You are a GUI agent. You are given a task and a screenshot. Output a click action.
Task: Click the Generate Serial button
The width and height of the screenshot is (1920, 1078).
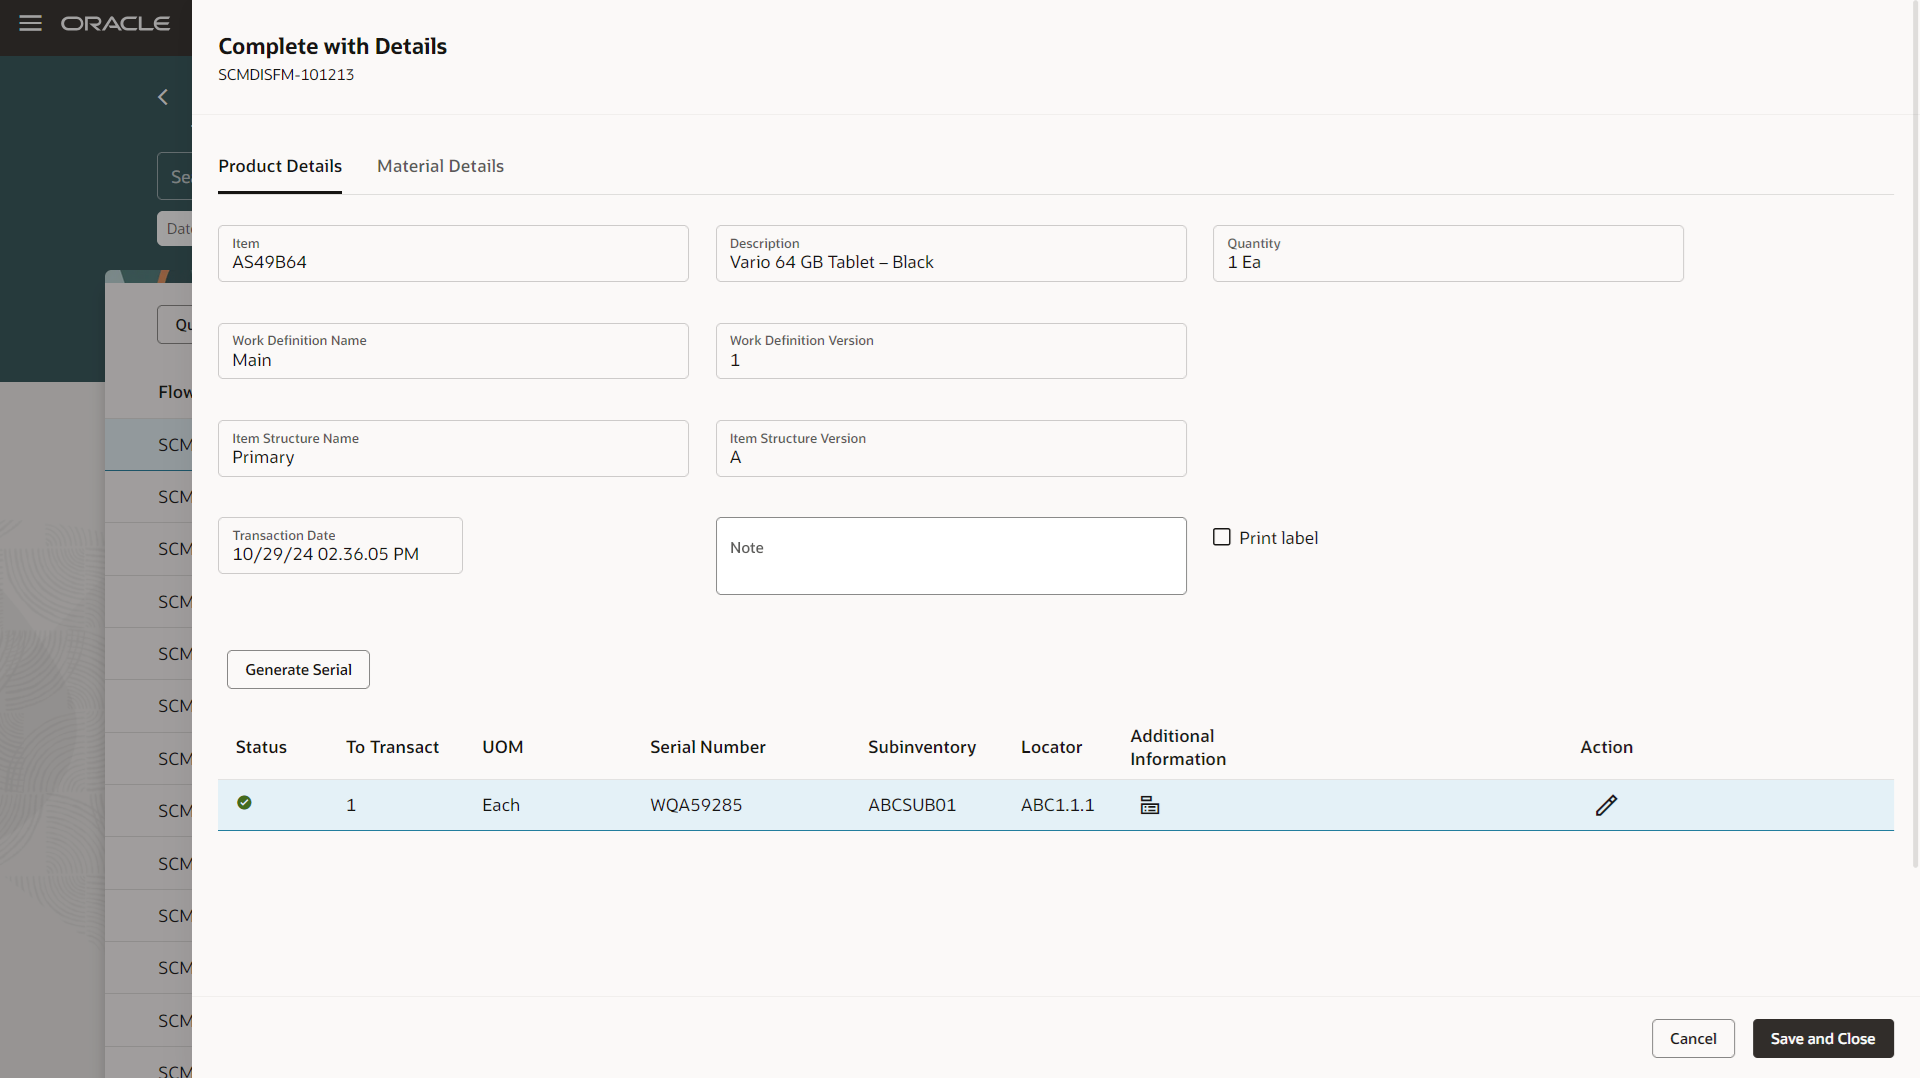[x=298, y=669]
